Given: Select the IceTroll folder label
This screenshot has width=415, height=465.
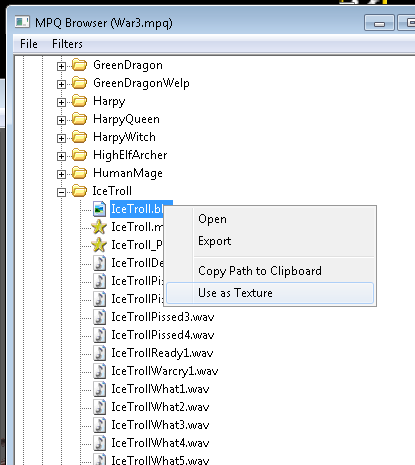Looking at the screenshot, I should point(112,191).
